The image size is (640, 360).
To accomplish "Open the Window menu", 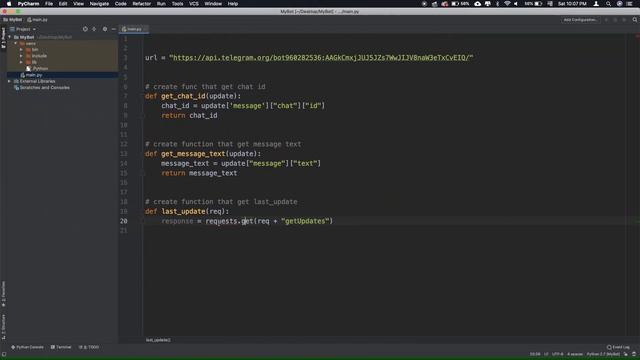I will (x=213, y=4).
